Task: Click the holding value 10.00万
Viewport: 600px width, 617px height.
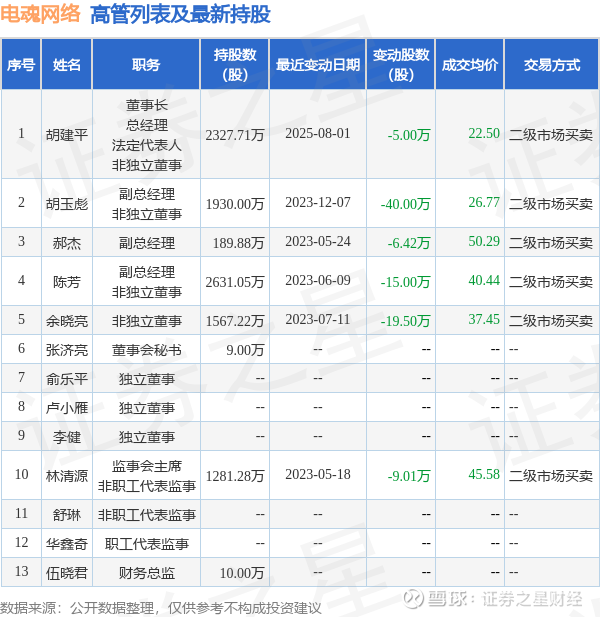Action: (242, 573)
